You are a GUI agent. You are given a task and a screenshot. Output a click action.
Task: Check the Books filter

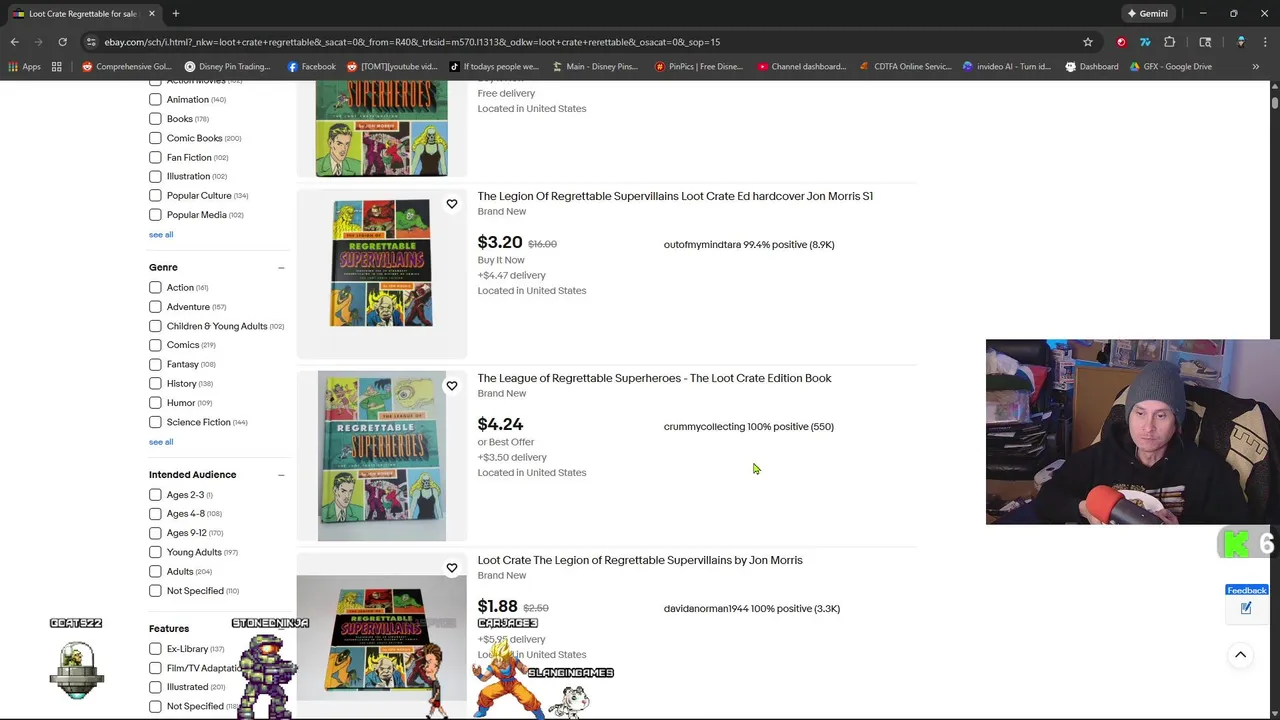(155, 119)
